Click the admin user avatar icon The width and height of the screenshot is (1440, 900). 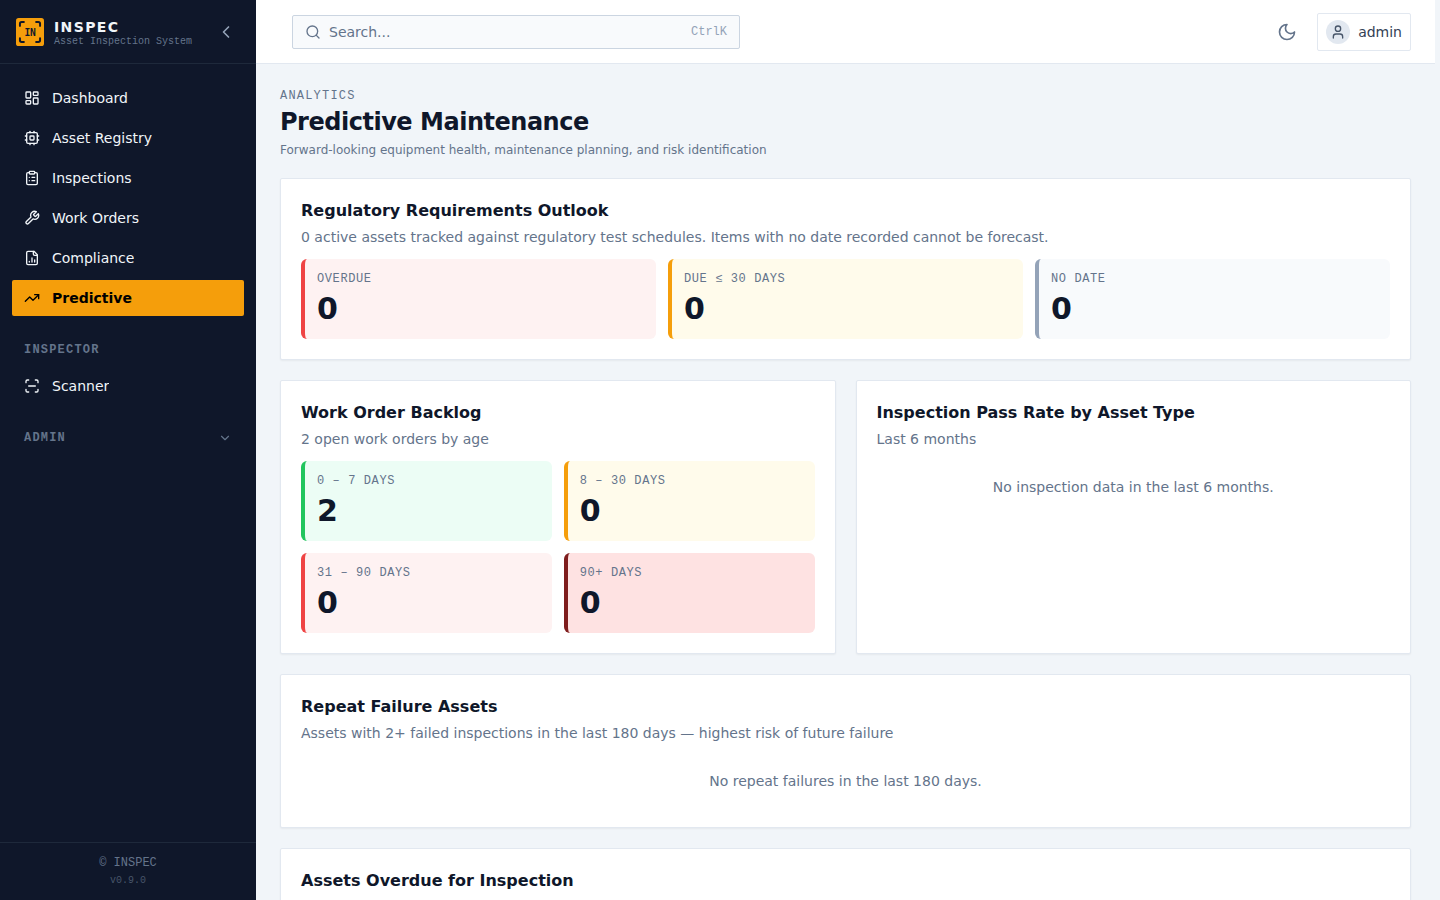pyautogui.click(x=1338, y=32)
